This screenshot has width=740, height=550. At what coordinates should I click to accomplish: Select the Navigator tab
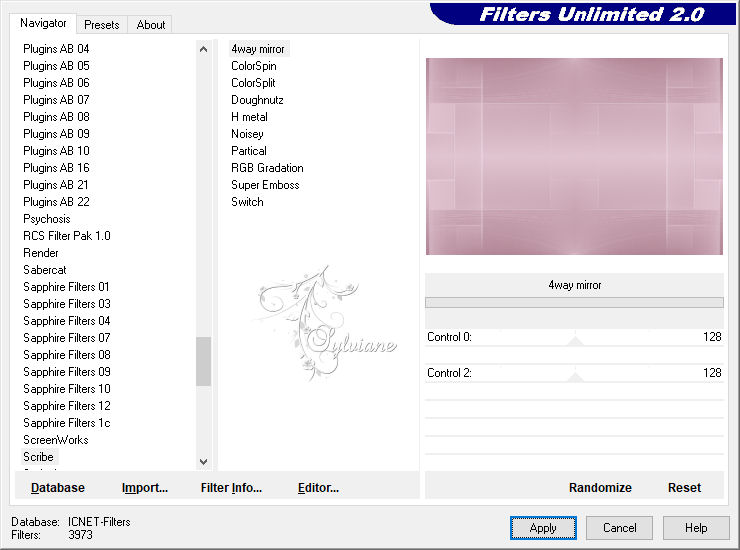click(x=43, y=23)
